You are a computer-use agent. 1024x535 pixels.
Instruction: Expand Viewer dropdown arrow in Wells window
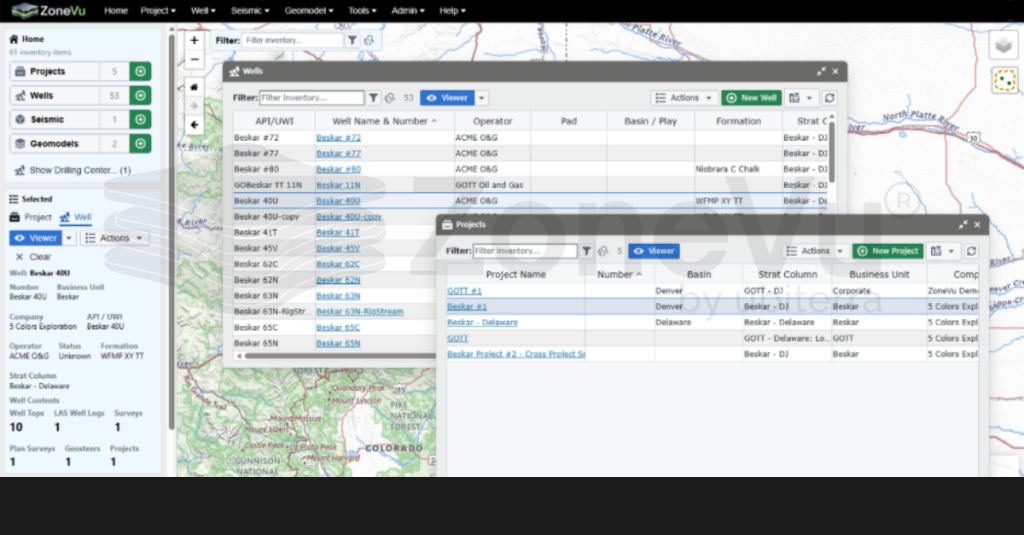pyautogui.click(x=481, y=98)
